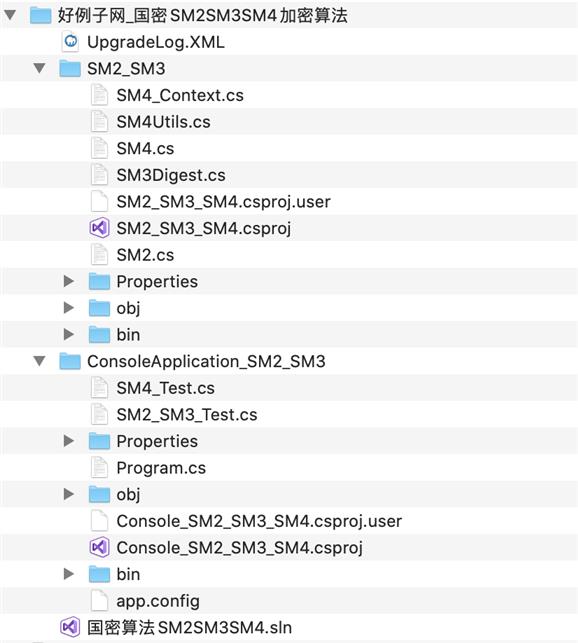The width and height of the screenshot is (578, 643).
Task: Click the ConsoleApplication_SM2_SM3 folder icon
Action: click(x=70, y=361)
